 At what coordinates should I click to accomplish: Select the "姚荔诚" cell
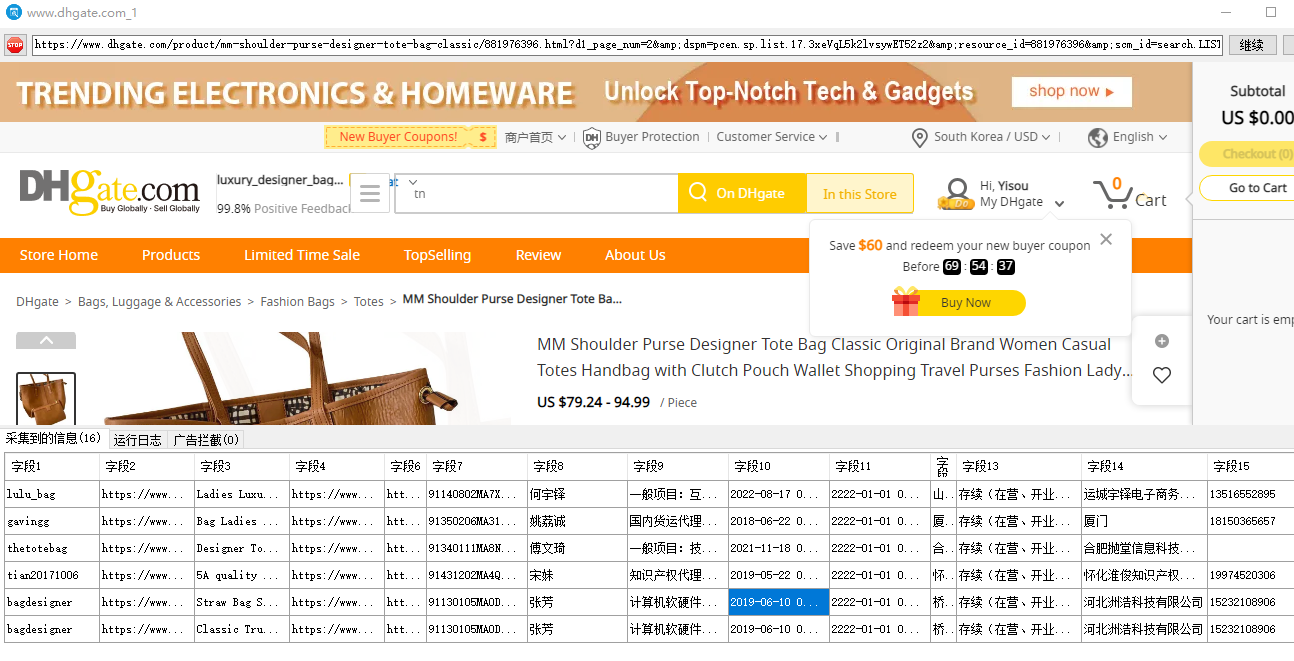point(578,521)
